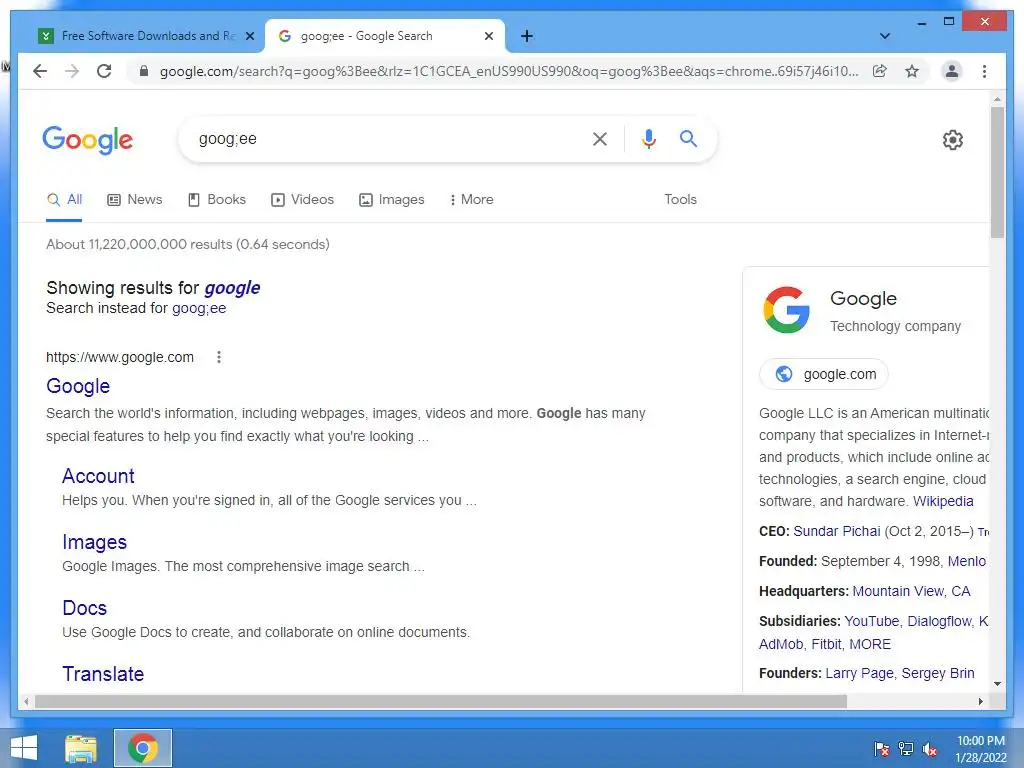1024x768 pixels.
Task: Click the vertical scrollbar thumb
Action: coord(997,172)
